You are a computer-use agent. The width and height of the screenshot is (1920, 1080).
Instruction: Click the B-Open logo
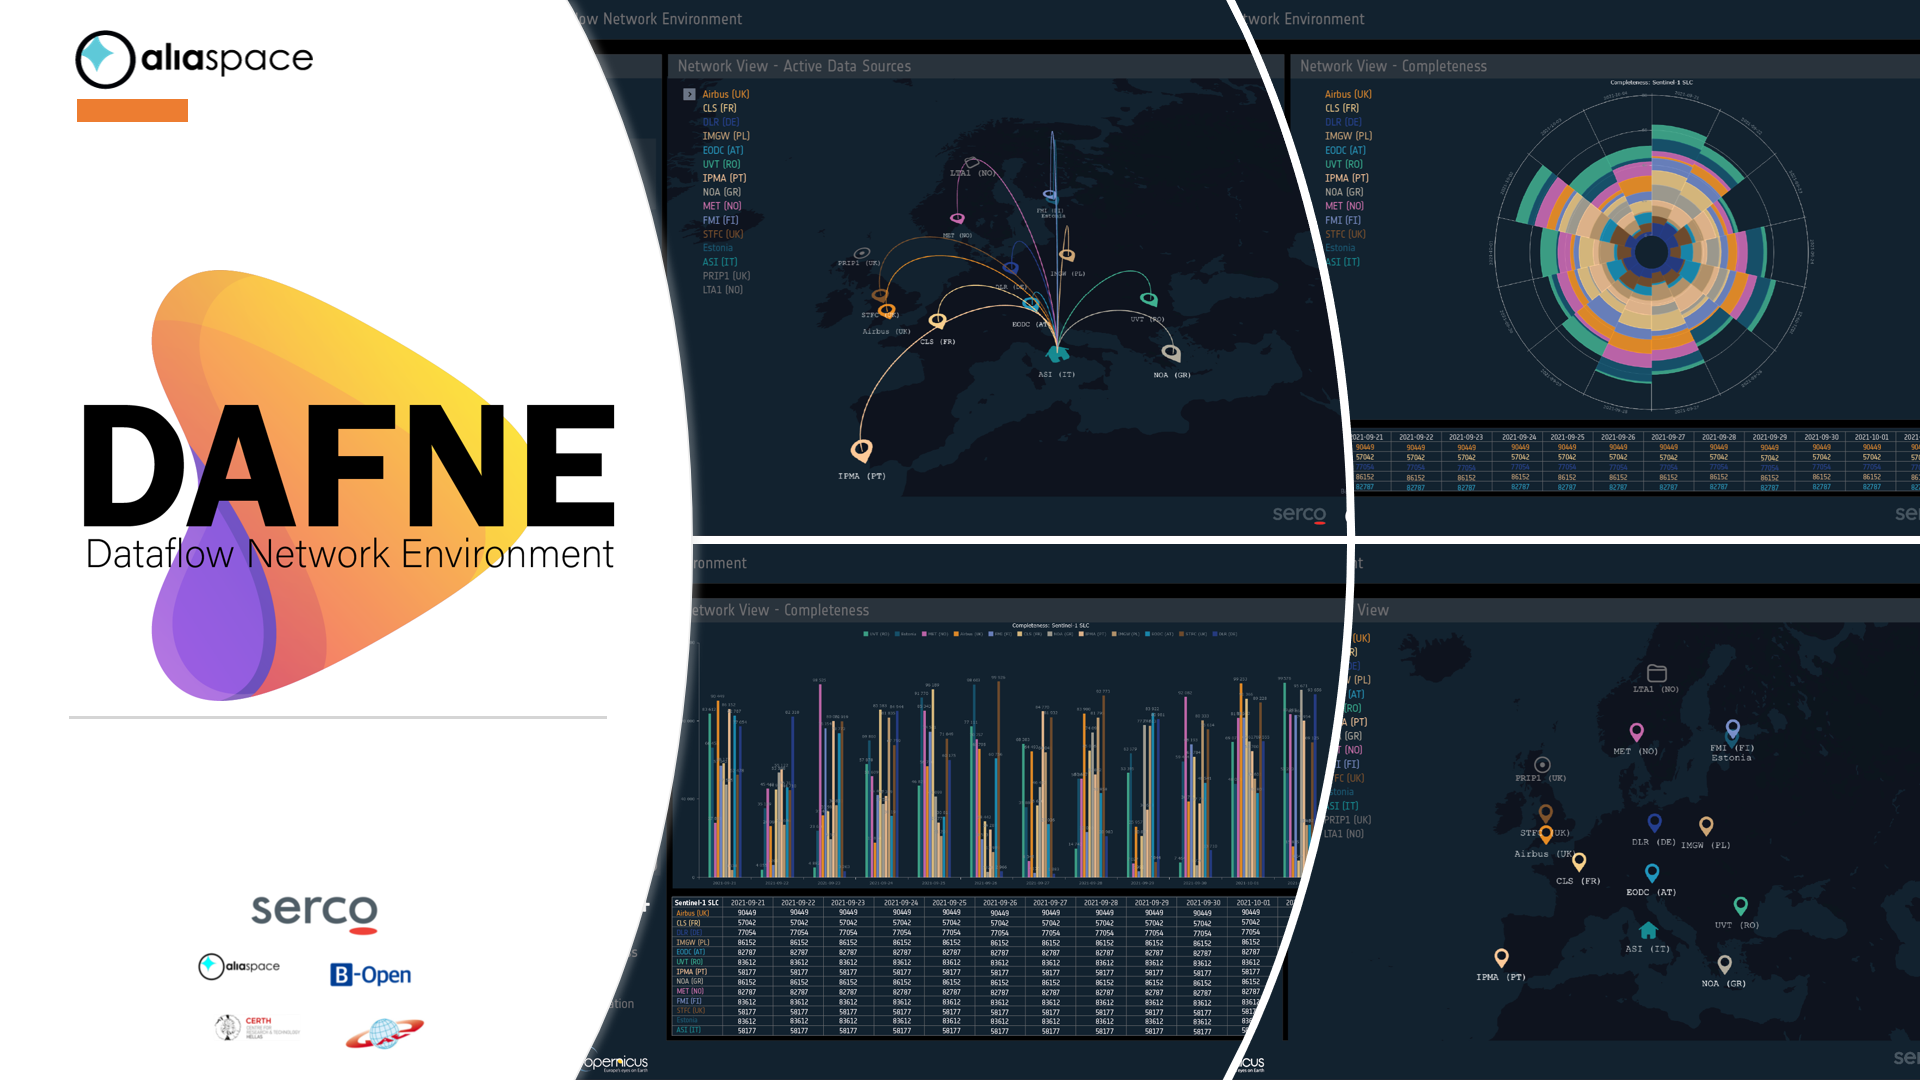tap(371, 974)
